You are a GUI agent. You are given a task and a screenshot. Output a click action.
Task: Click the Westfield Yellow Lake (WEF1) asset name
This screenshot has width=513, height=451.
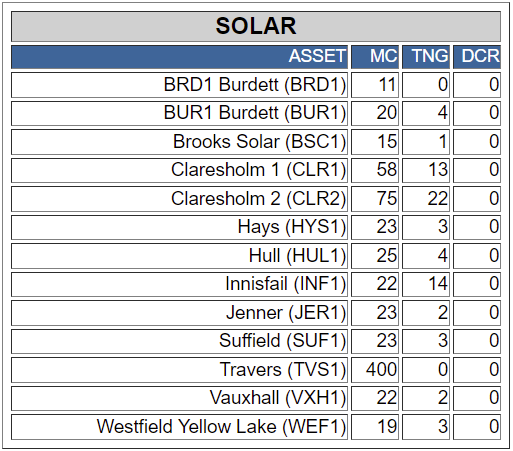pyautogui.click(x=221, y=427)
